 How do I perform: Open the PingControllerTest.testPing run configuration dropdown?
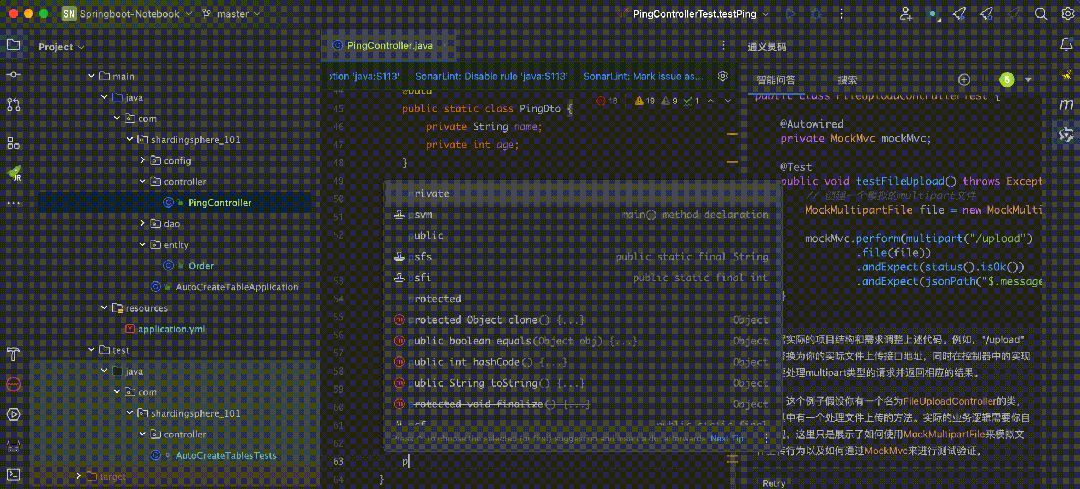[x=693, y=14]
